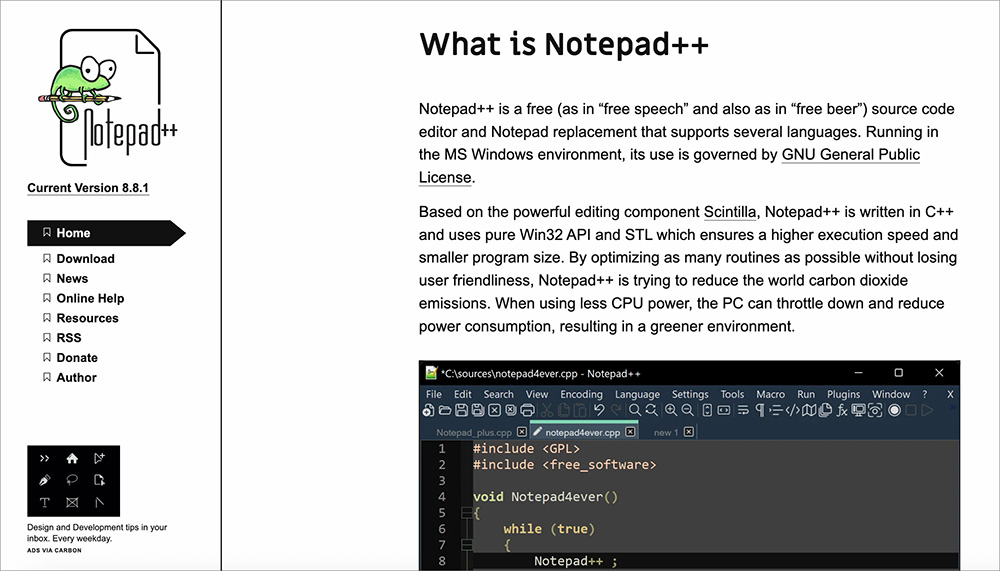Open the News sidebar link
This screenshot has height=571, width=1000.
click(x=72, y=278)
